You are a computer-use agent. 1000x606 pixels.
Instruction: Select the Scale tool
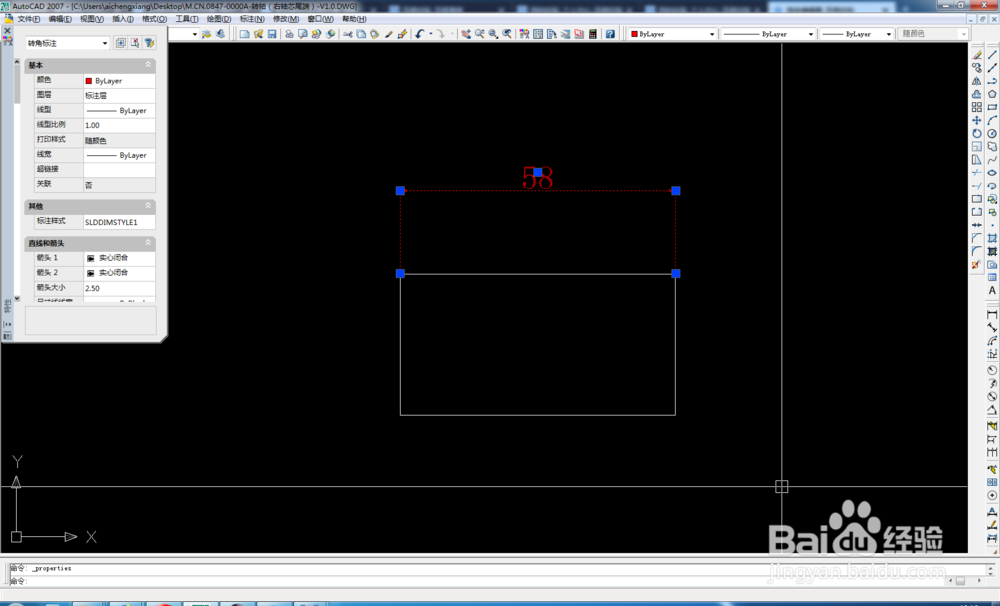[976, 147]
